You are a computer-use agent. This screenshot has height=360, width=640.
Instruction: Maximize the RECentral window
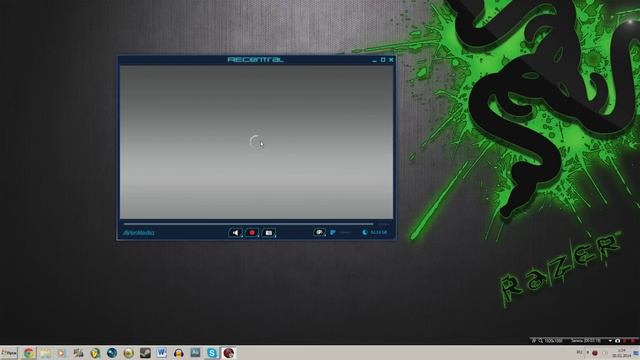pyautogui.click(x=383, y=60)
